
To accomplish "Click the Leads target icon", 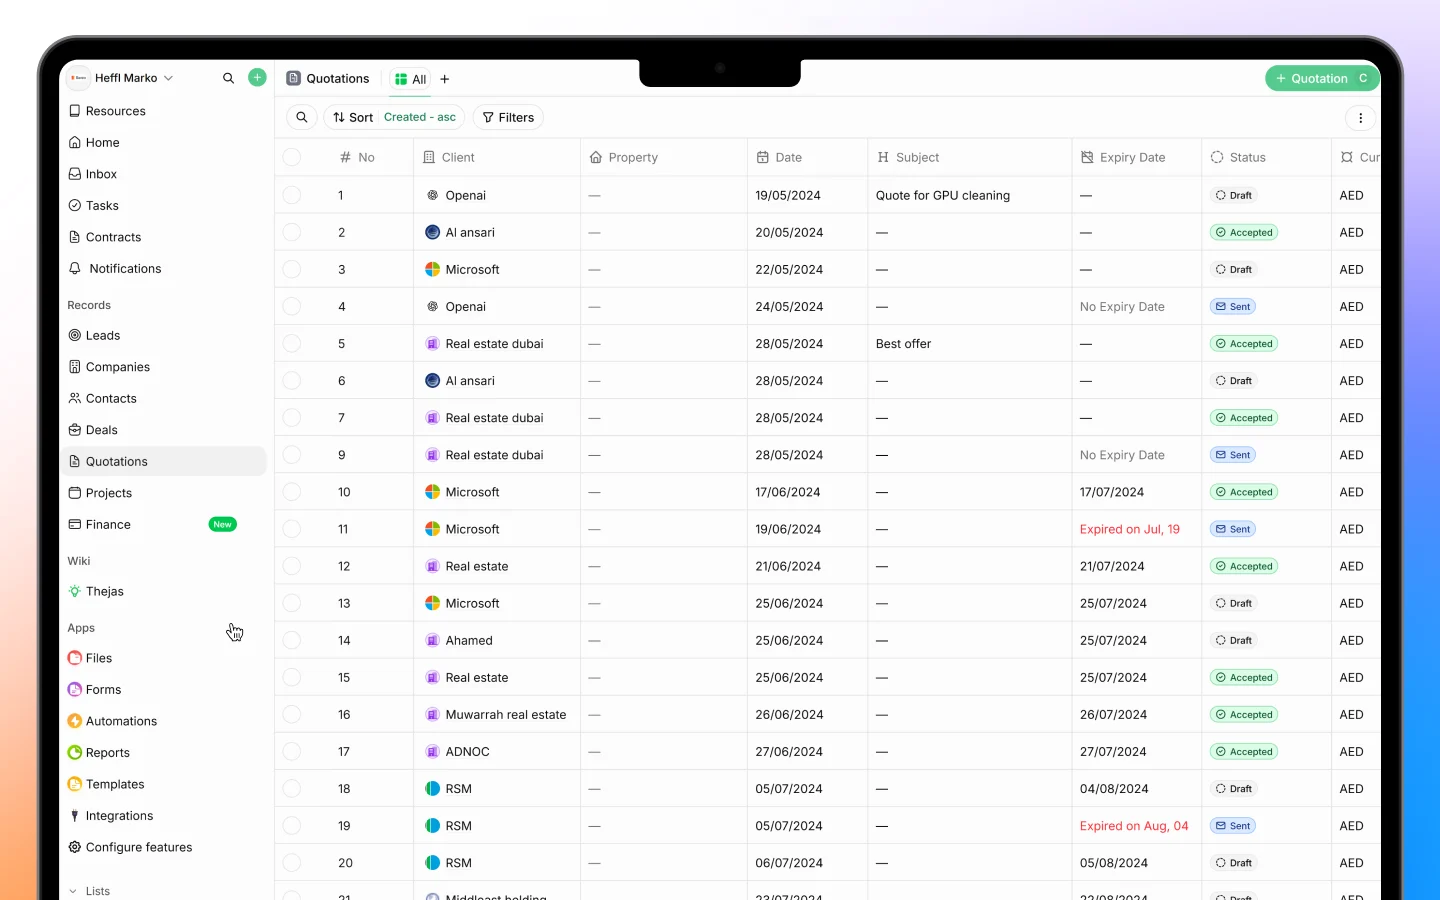I will 75,336.
